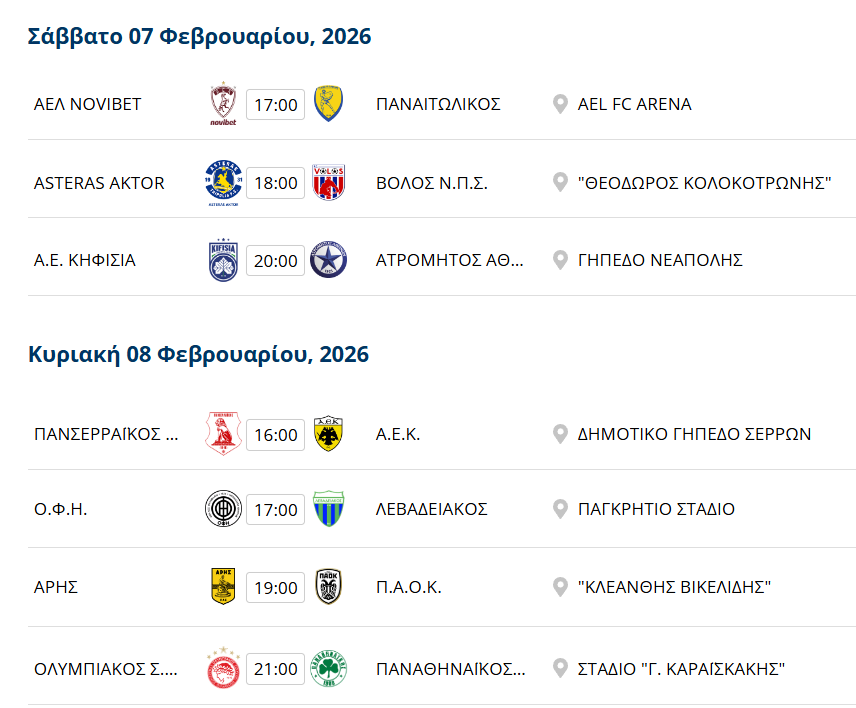Click the Levadiakos green-and-blue crest

point(328,509)
